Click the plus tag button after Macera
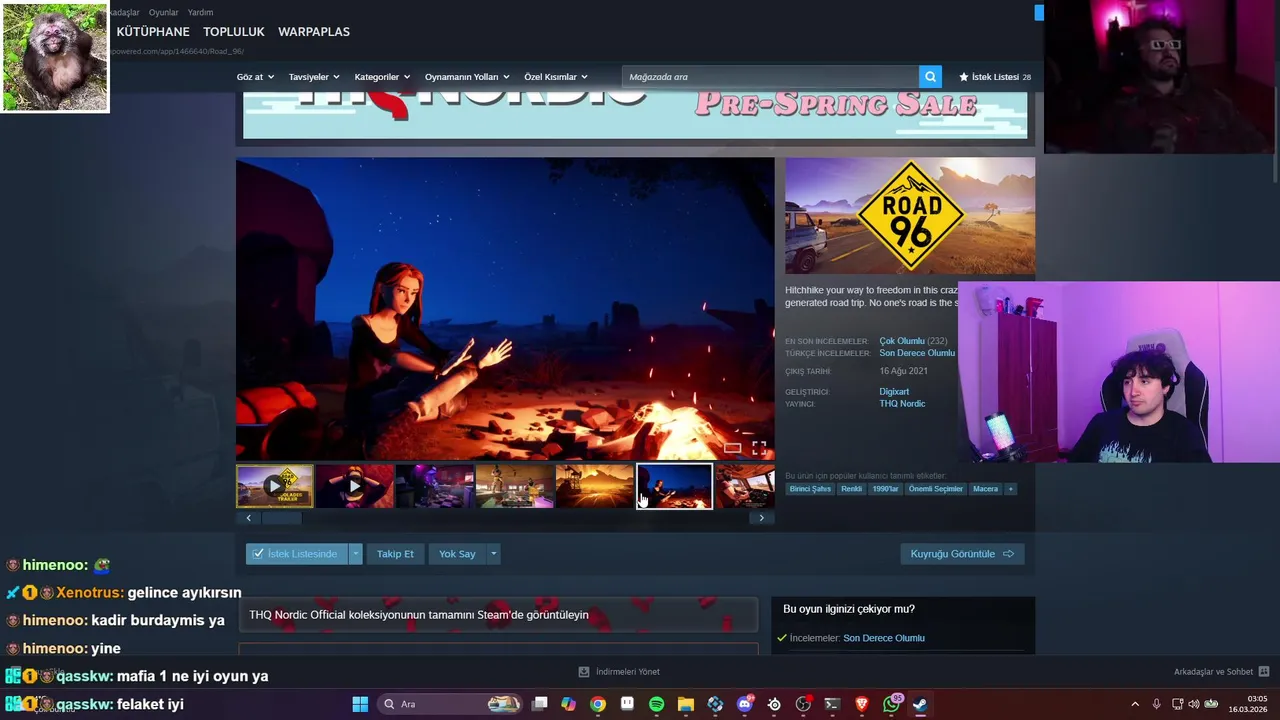1280x720 pixels. (1010, 489)
